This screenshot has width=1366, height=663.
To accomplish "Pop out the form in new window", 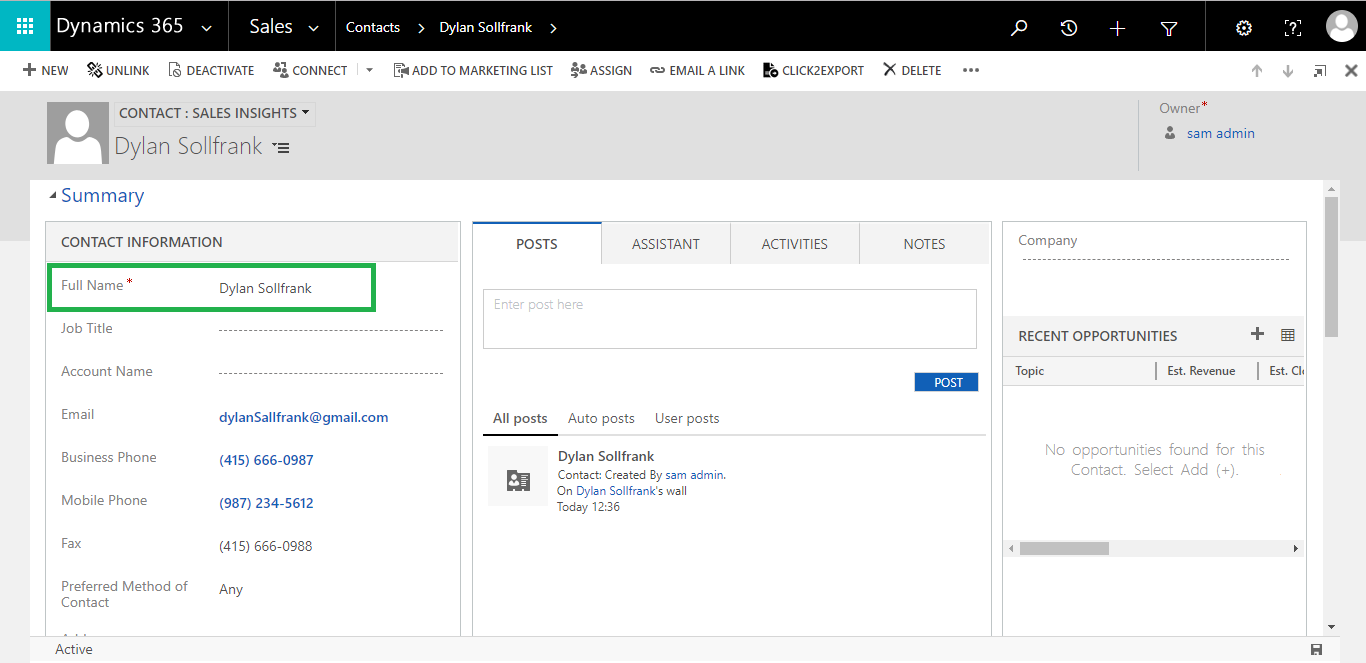I will click(1320, 71).
